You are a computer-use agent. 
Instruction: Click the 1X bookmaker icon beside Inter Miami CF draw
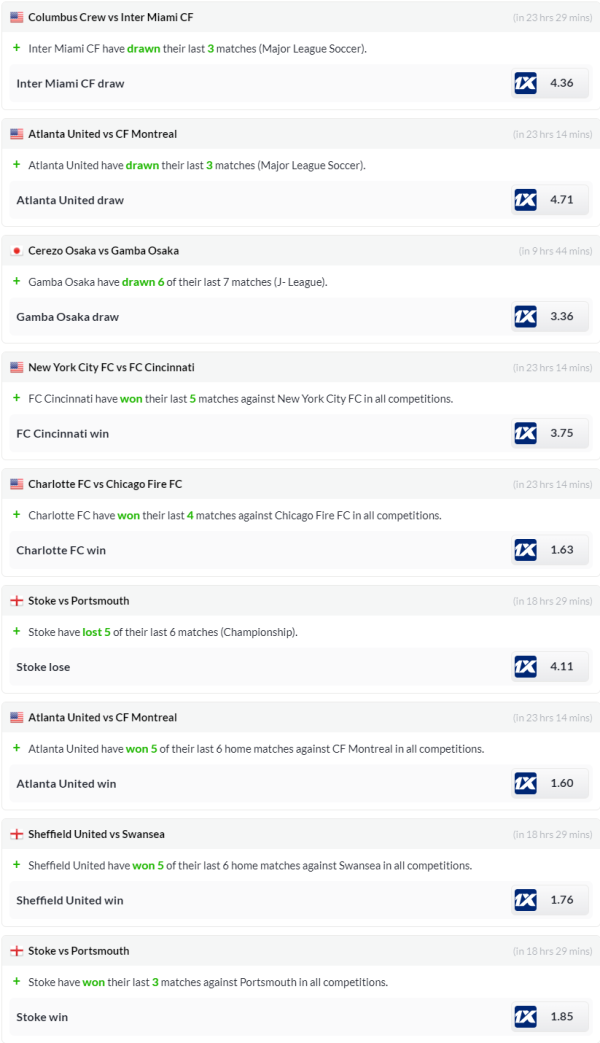click(x=525, y=83)
